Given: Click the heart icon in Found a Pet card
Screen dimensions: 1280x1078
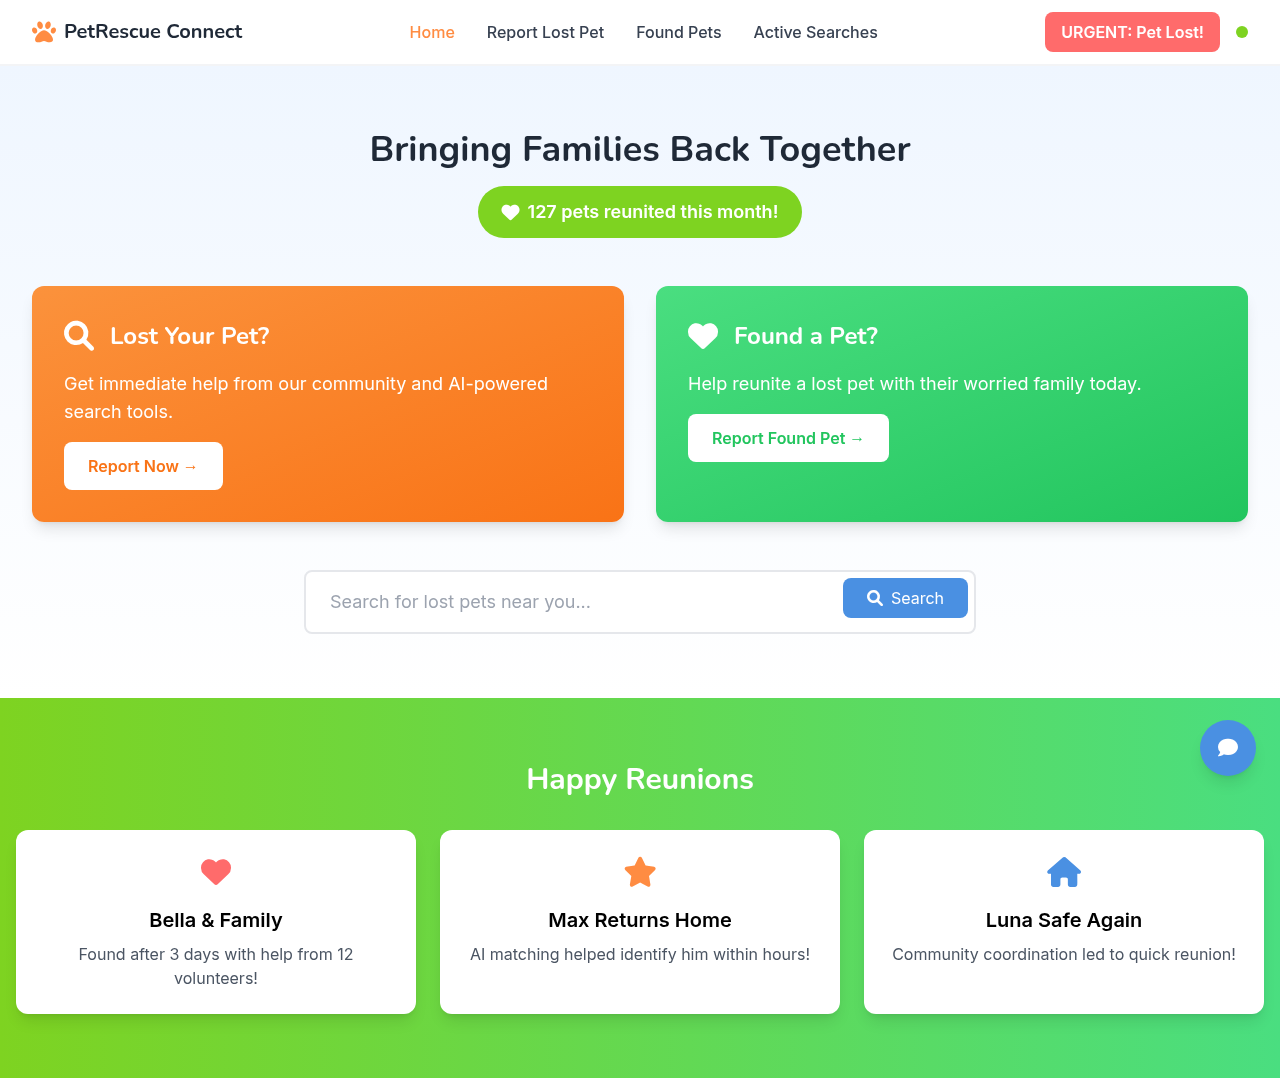Looking at the screenshot, I should (703, 336).
